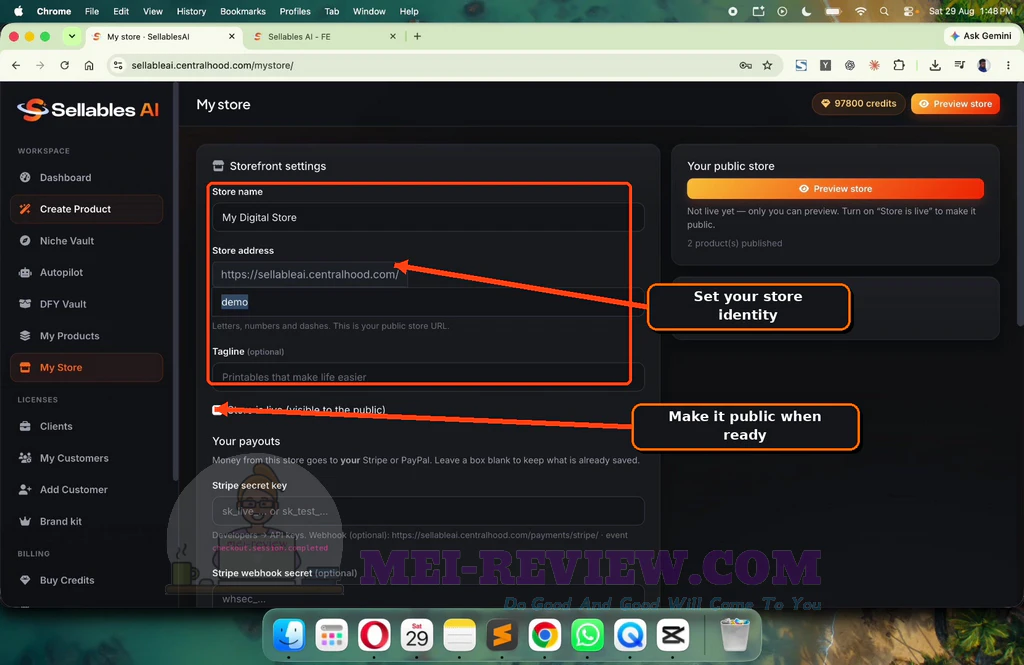
Task: Open WhatsApp from the dock
Action: (588, 635)
